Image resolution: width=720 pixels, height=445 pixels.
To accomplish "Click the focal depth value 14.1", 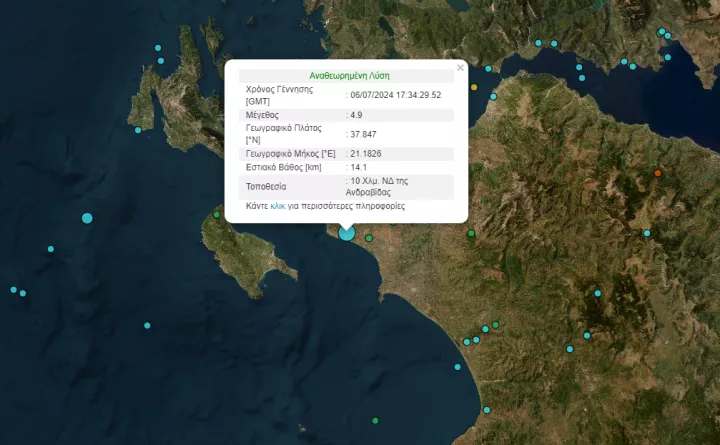I will click(x=357, y=167).
